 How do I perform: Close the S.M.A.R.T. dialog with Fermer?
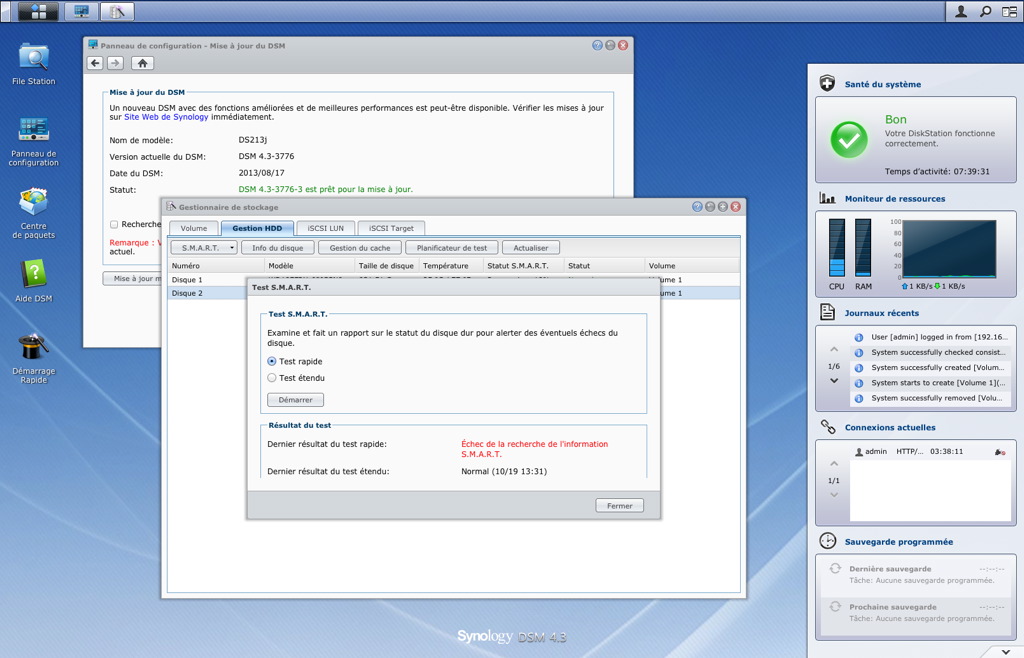click(620, 506)
